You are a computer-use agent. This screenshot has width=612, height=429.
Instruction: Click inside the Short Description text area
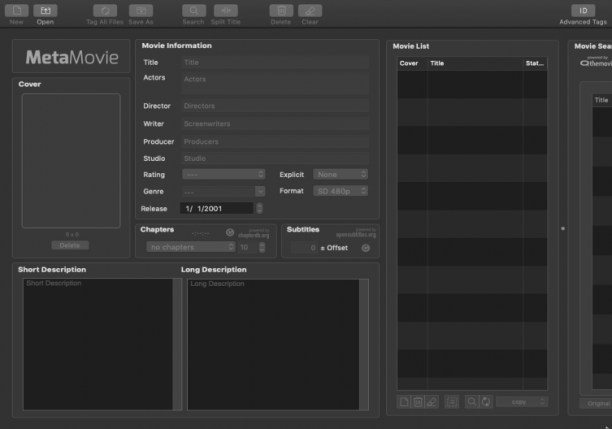(98, 344)
